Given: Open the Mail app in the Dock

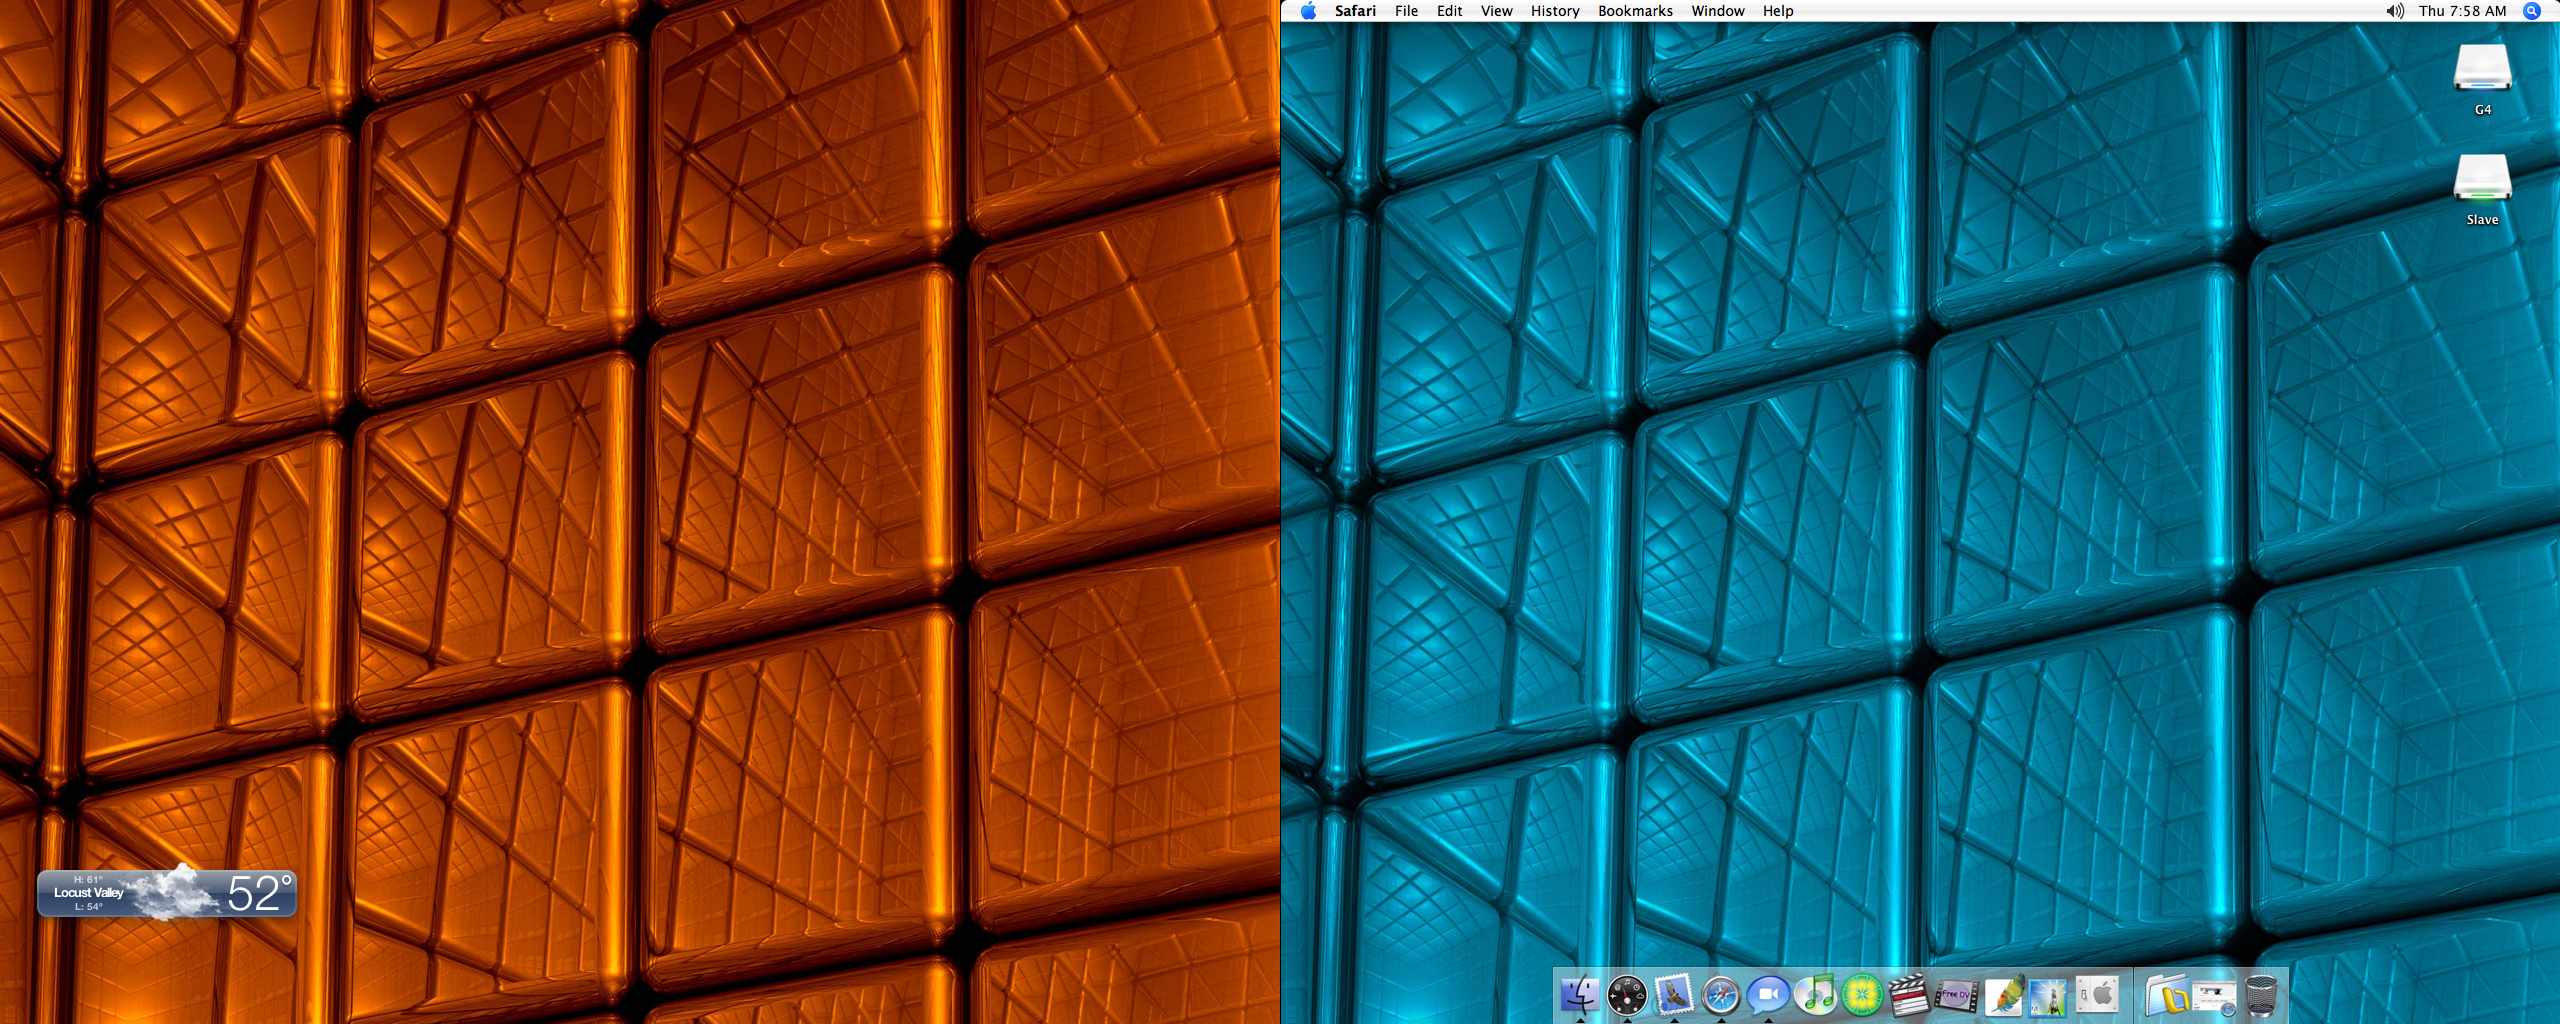Looking at the screenshot, I should click(1673, 995).
